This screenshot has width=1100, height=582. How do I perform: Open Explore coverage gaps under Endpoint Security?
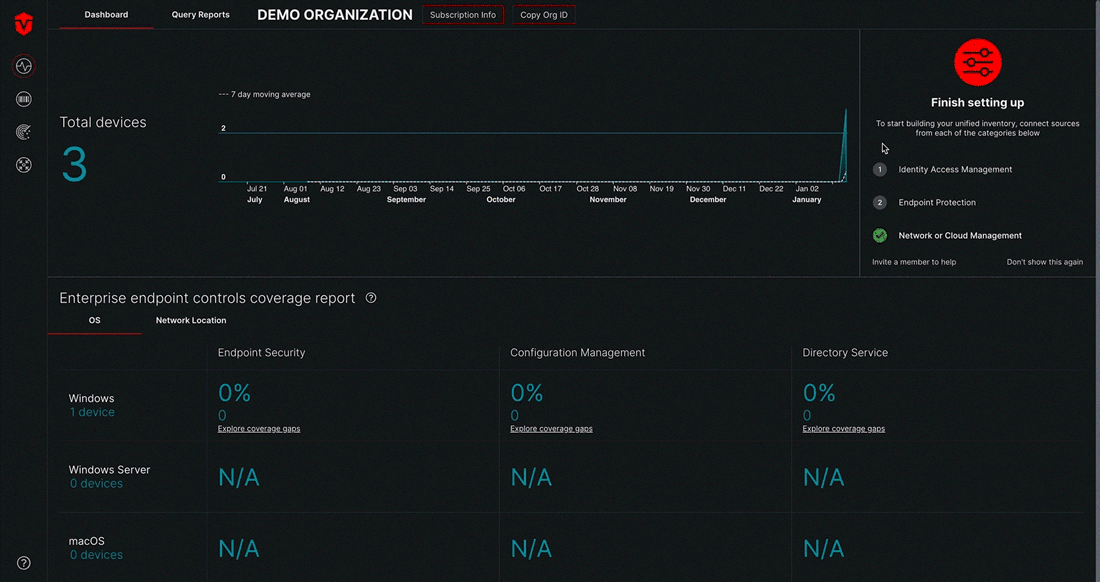[x=259, y=428]
